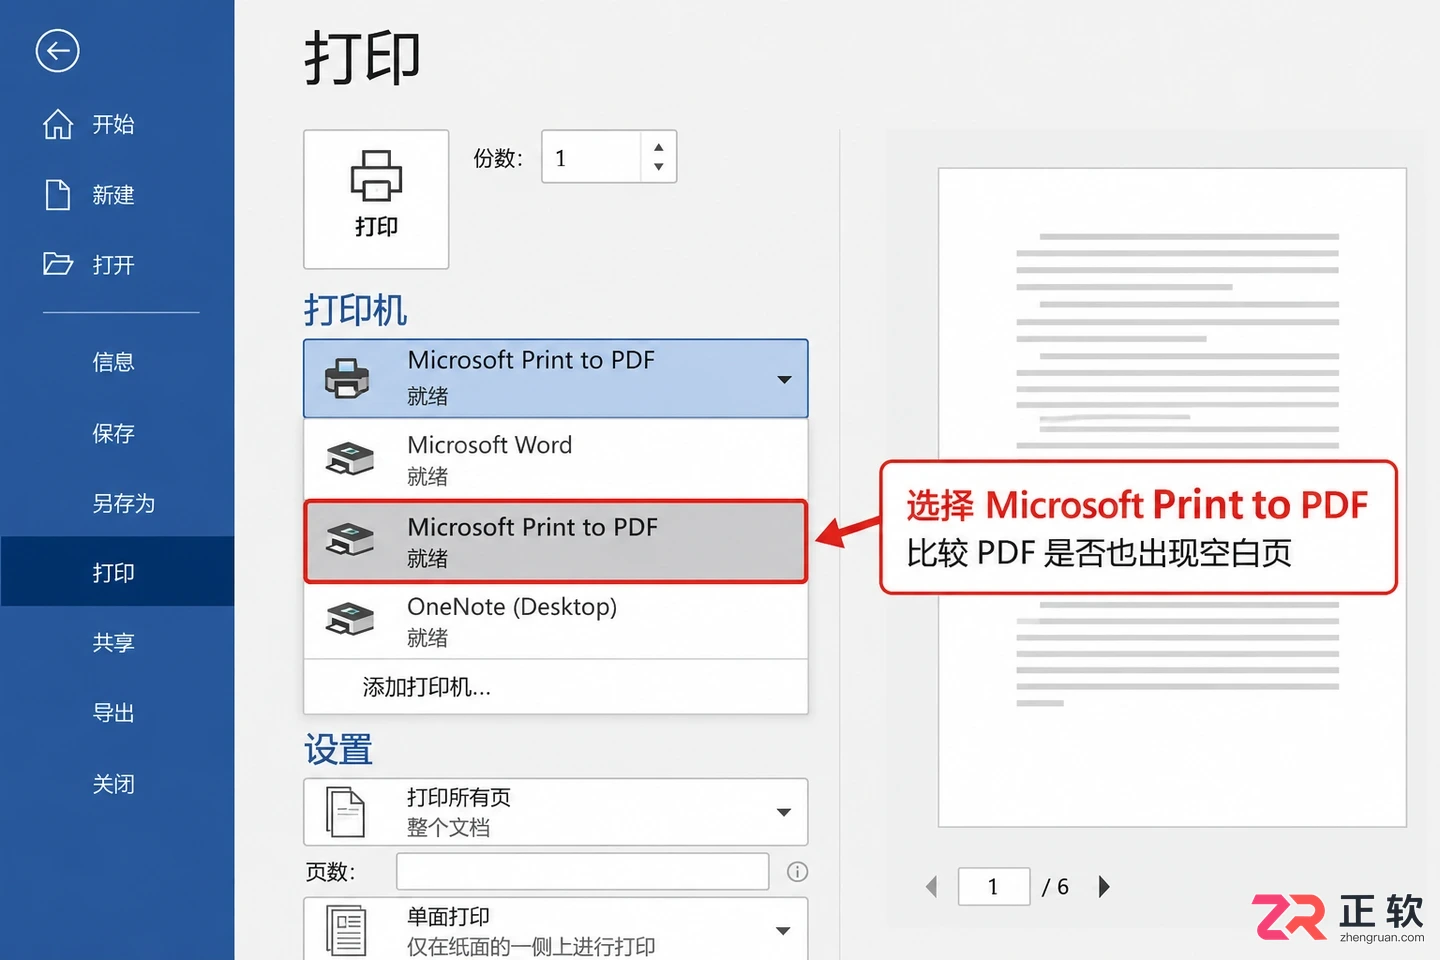Decrease copies with the down spinner arrow
The image size is (1440, 960).
(x=658, y=167)
